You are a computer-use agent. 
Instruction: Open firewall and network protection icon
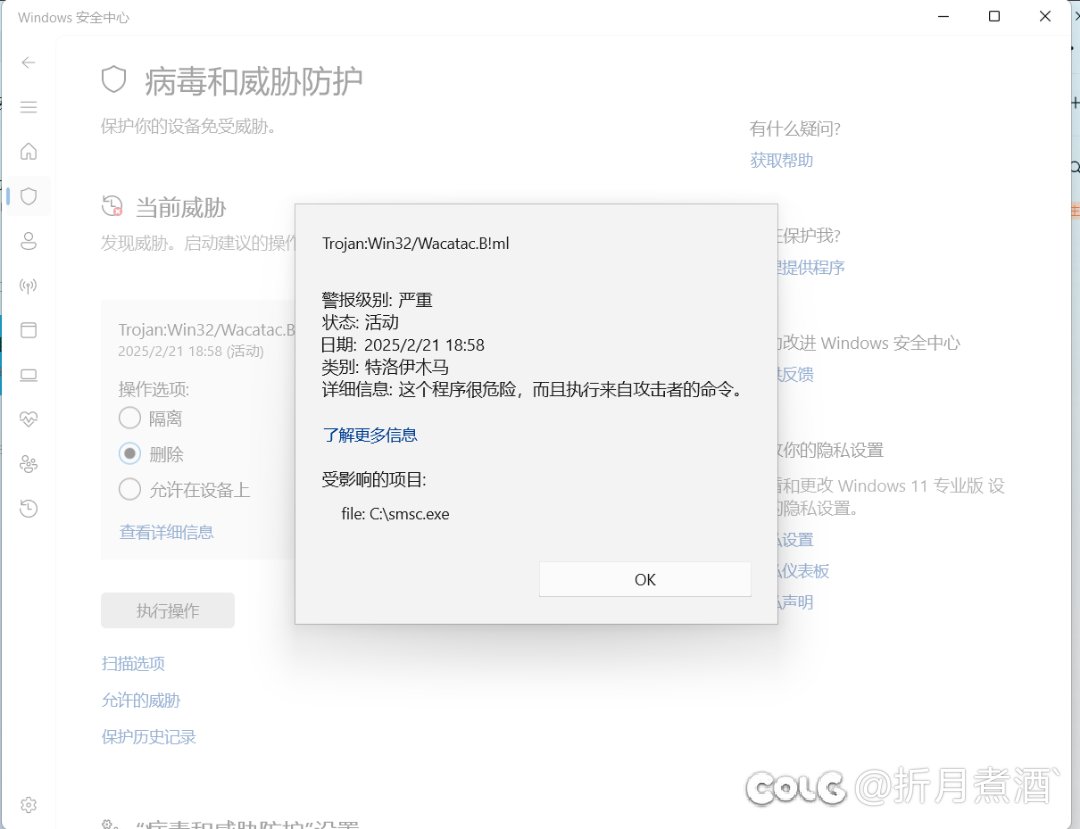(x=28, y=286)
